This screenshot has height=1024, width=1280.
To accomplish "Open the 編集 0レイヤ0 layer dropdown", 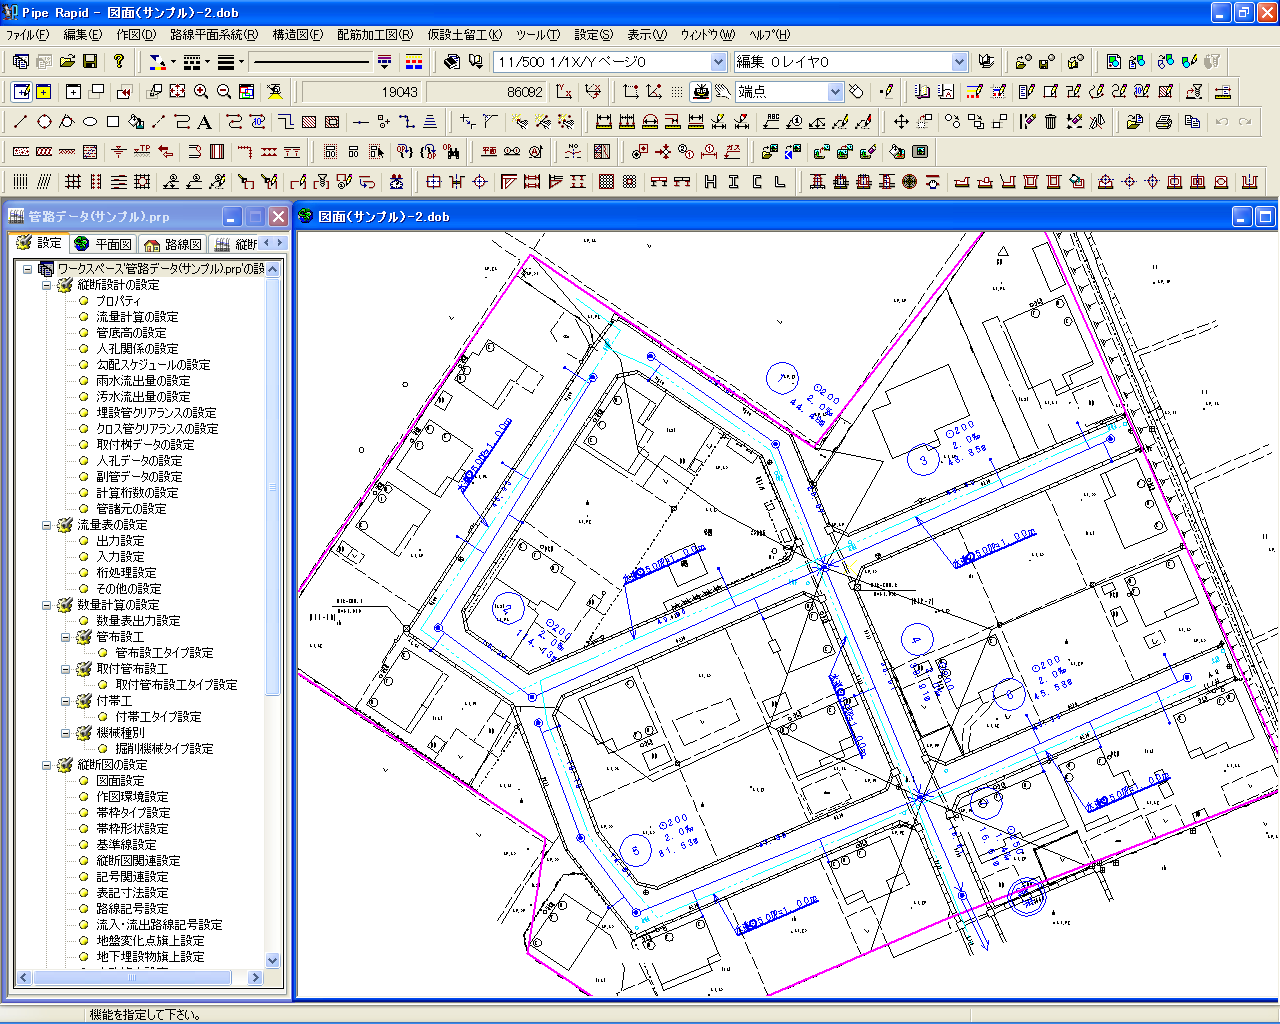I will click(959, 62).
